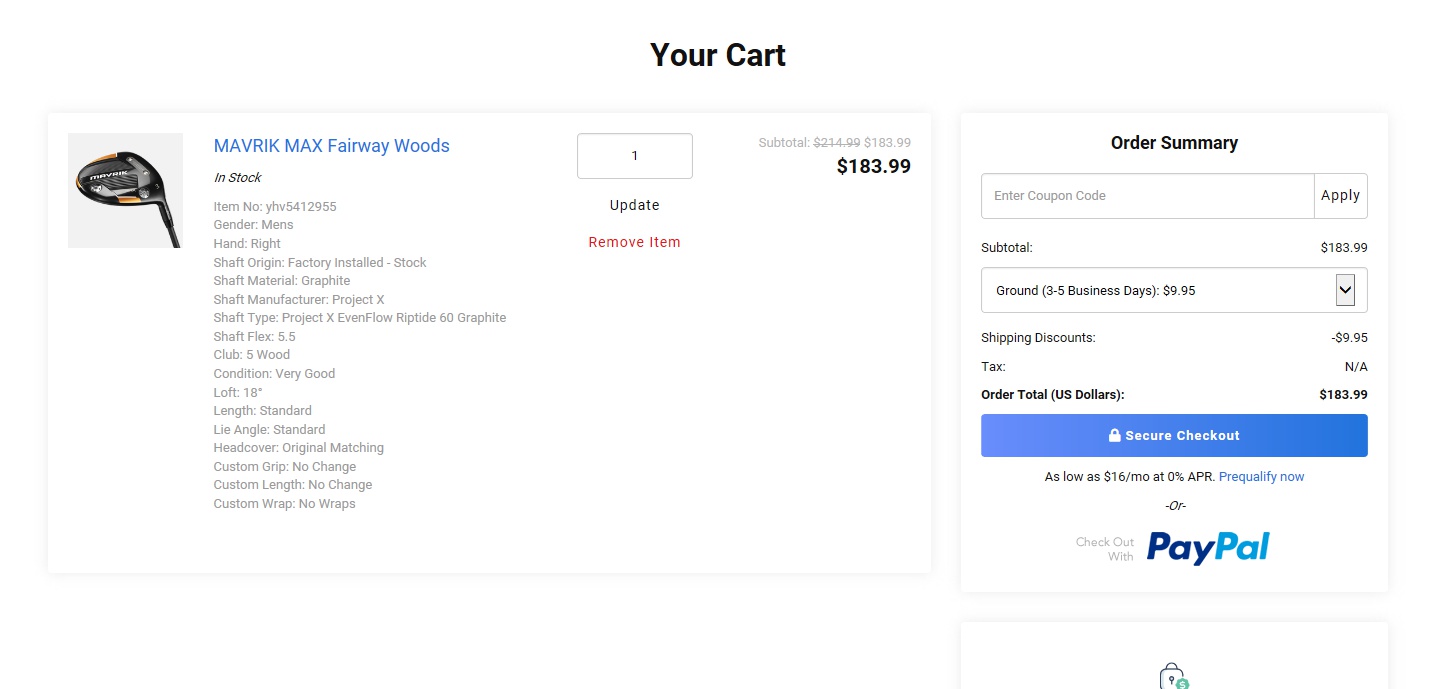Open the MAVRIK fairway wood product image

pos(125,190)
